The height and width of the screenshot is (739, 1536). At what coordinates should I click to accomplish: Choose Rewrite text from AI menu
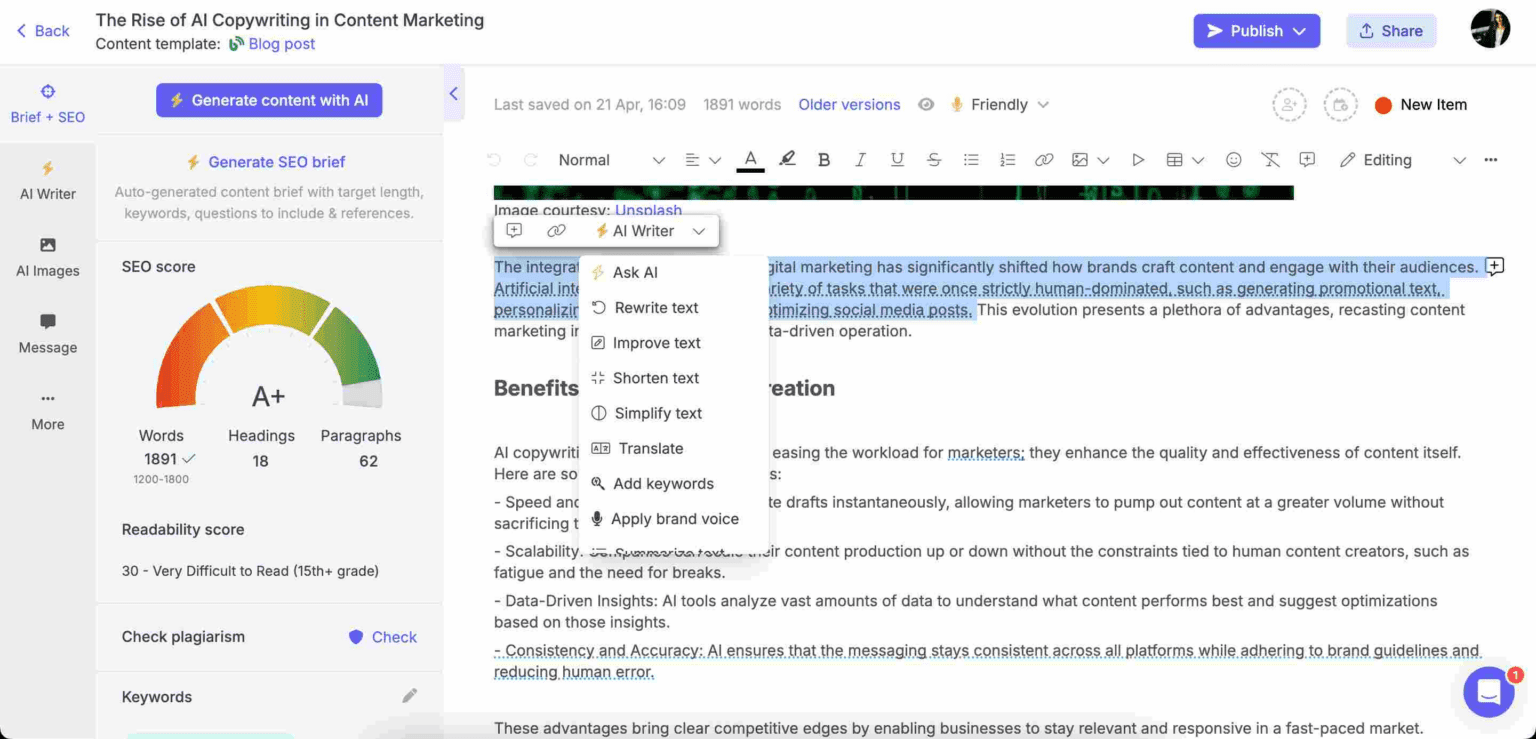[657, 307]
